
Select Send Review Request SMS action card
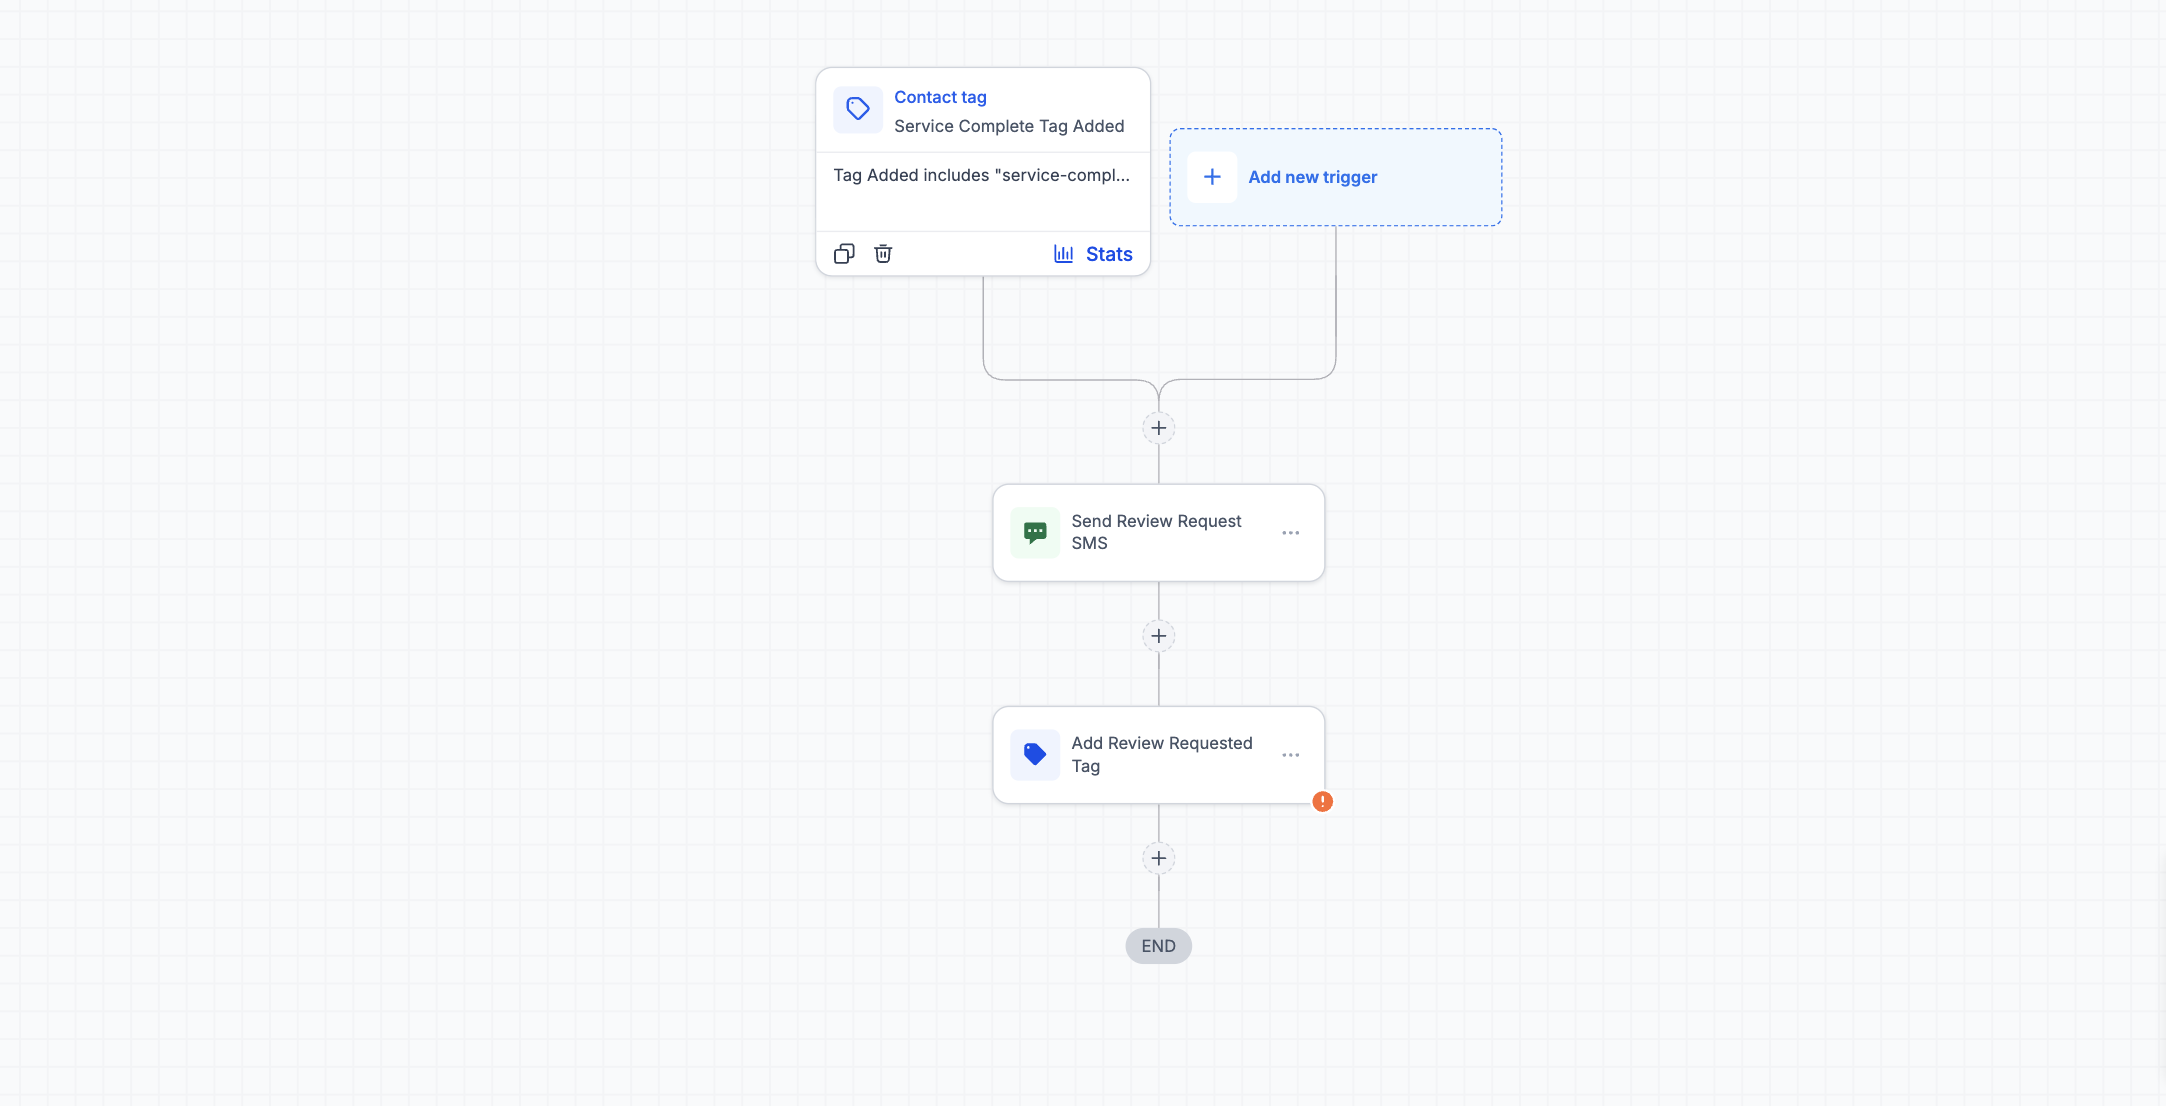click(1159, 533)
